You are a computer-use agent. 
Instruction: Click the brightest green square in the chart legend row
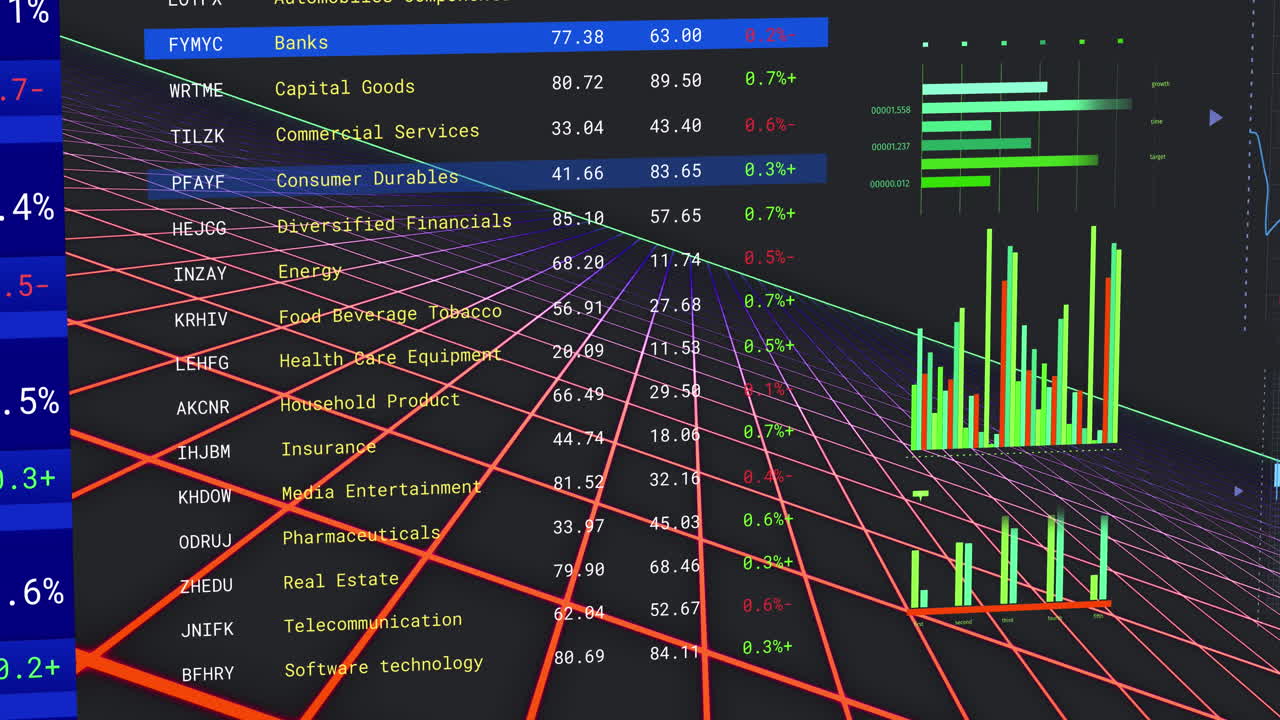pos(1120,41)
